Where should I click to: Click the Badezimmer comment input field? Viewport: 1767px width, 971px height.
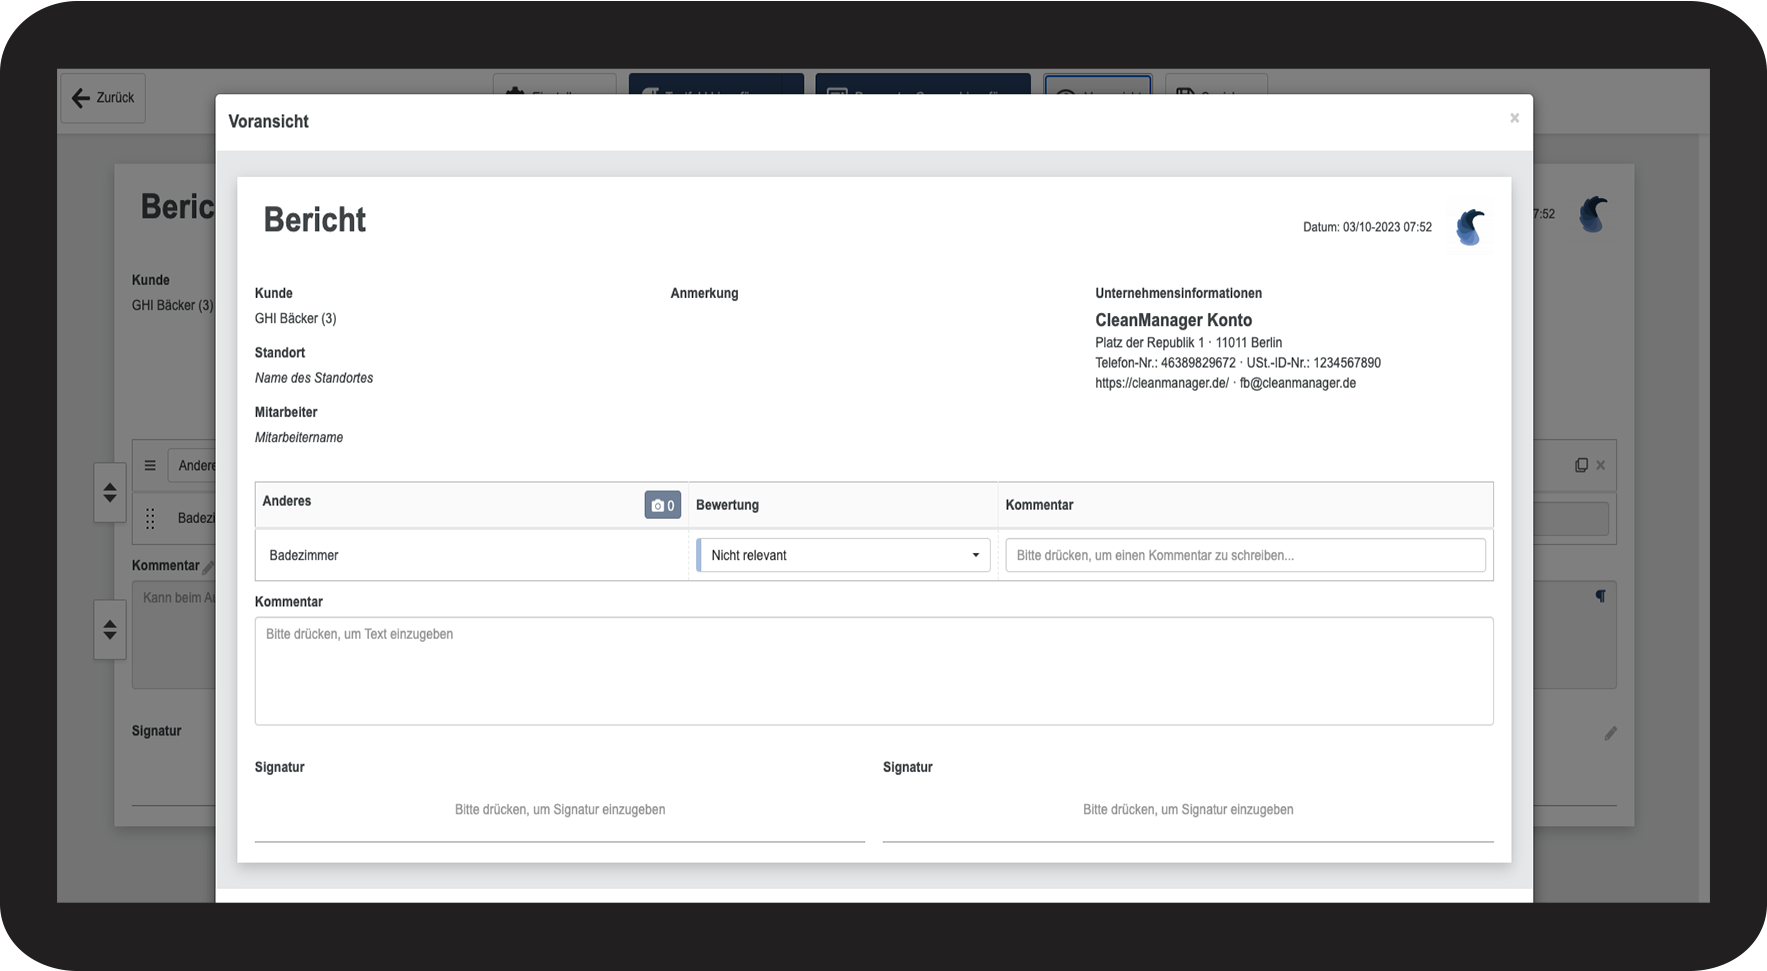(1244, 555)
